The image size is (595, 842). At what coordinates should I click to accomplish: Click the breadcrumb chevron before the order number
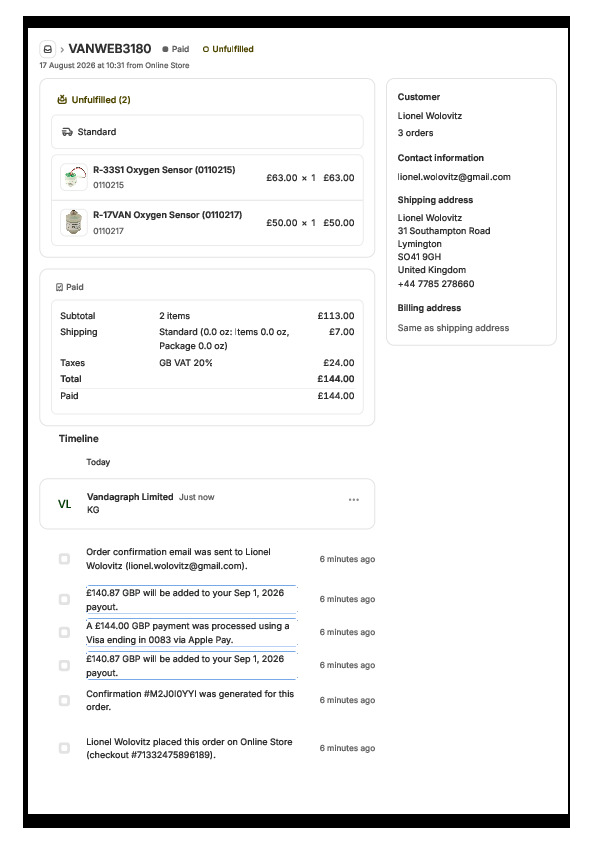(x=62, y=49)
